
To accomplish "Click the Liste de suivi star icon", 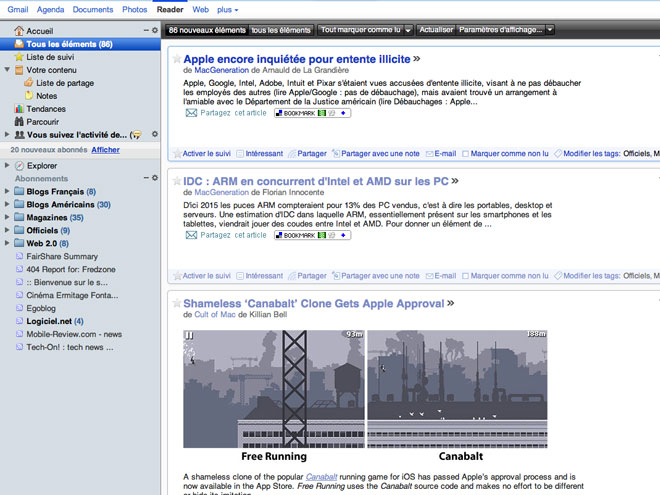I will point(19,57).
